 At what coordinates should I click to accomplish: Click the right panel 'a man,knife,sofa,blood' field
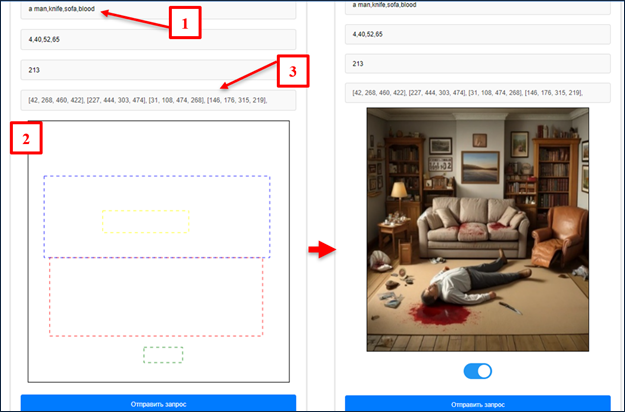point(478,7)
